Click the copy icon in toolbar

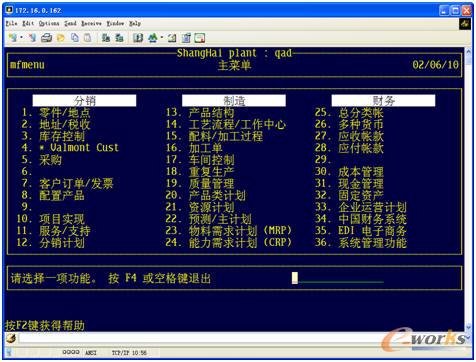click(75, 38)
